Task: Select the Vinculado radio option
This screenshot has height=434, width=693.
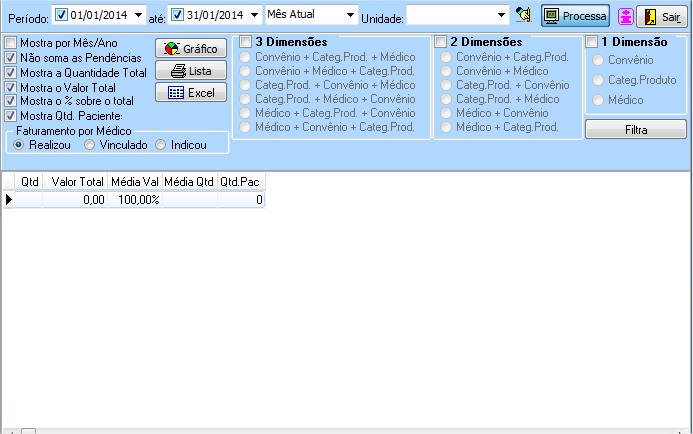Action: (90, 145)
